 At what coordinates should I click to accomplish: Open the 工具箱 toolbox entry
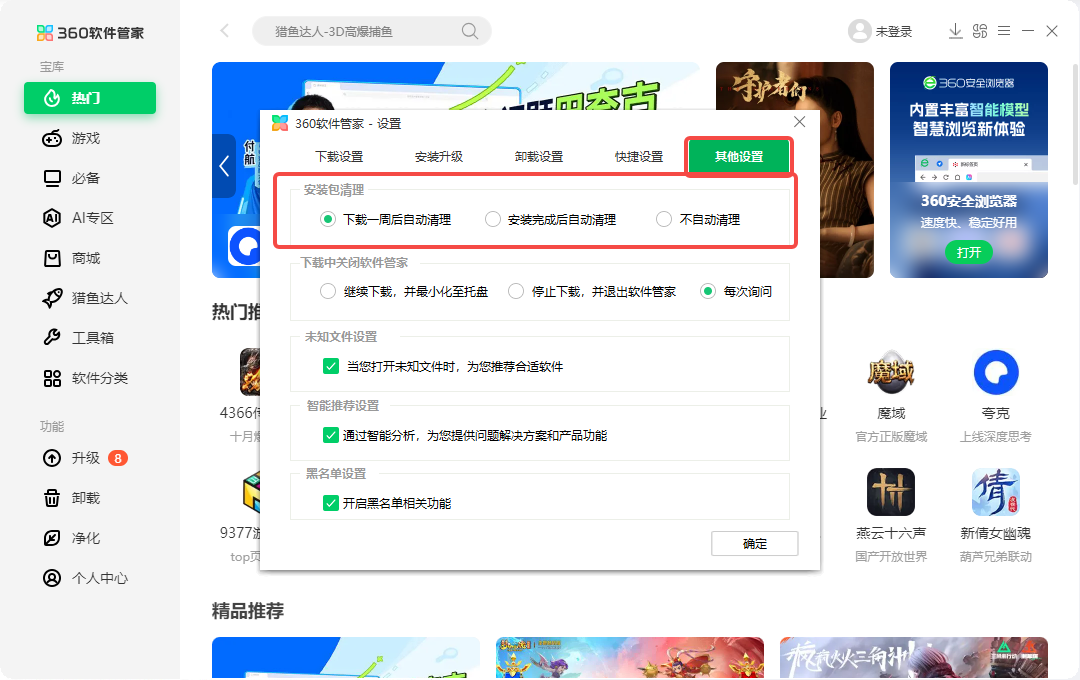79,338
